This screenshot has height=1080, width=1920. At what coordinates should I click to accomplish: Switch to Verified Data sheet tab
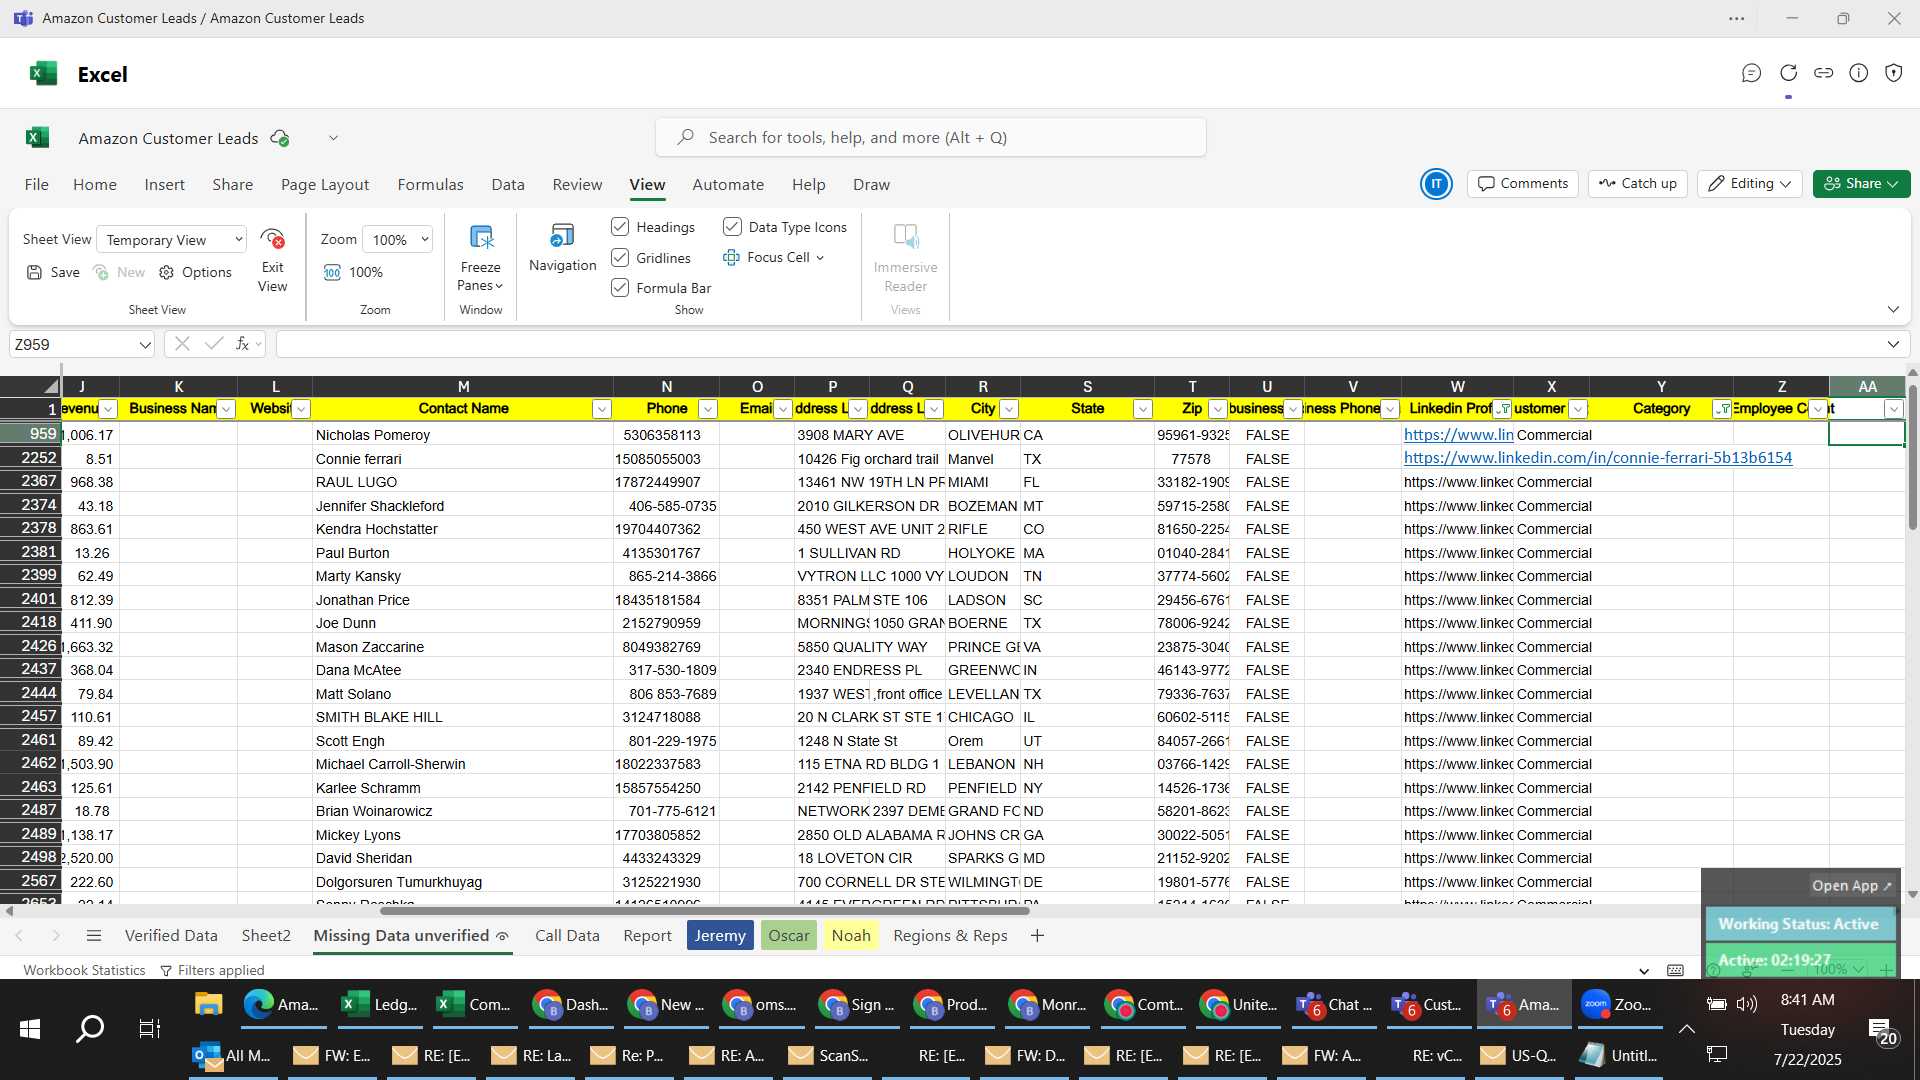[171, 936]
